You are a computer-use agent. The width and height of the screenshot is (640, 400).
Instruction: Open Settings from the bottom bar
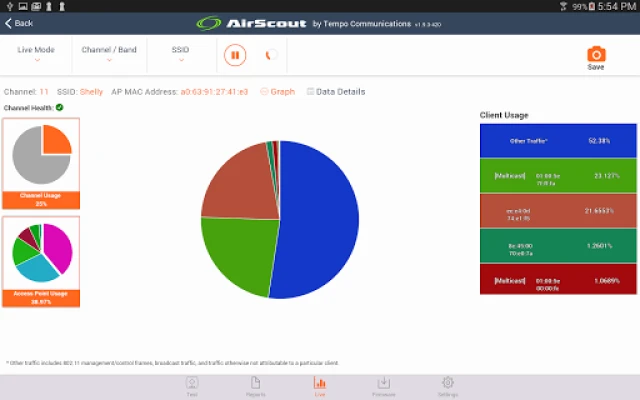pyautogui.click(x=448, y=385)
